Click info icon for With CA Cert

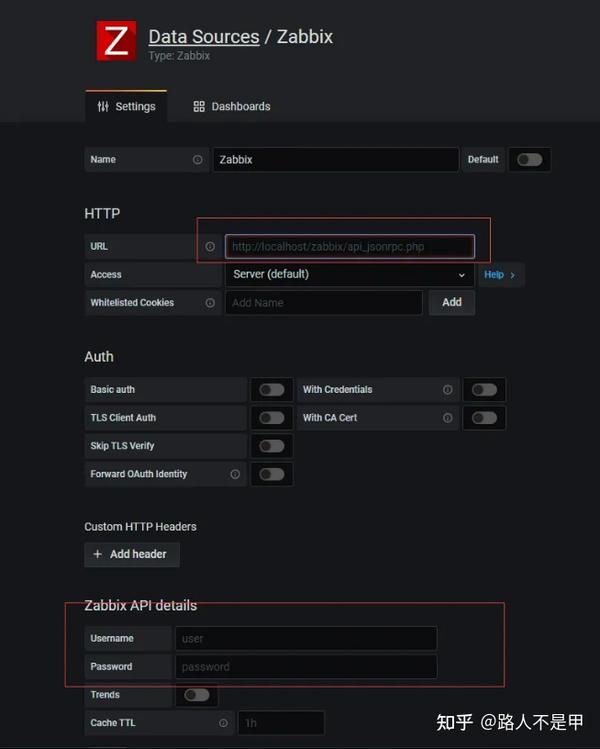click(x=448, y=418)
